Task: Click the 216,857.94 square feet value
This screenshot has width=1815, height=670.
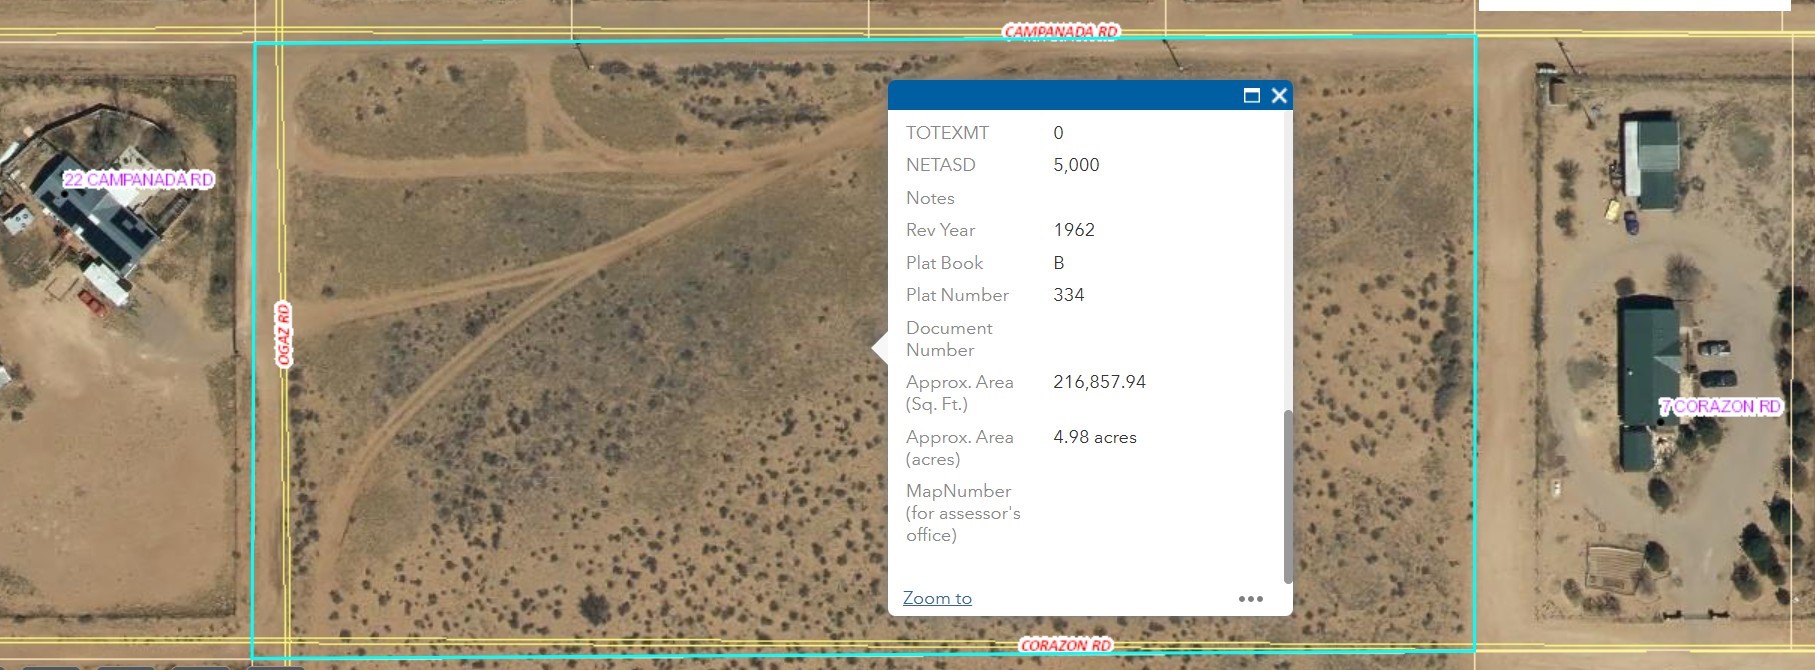Action: 1099,382
